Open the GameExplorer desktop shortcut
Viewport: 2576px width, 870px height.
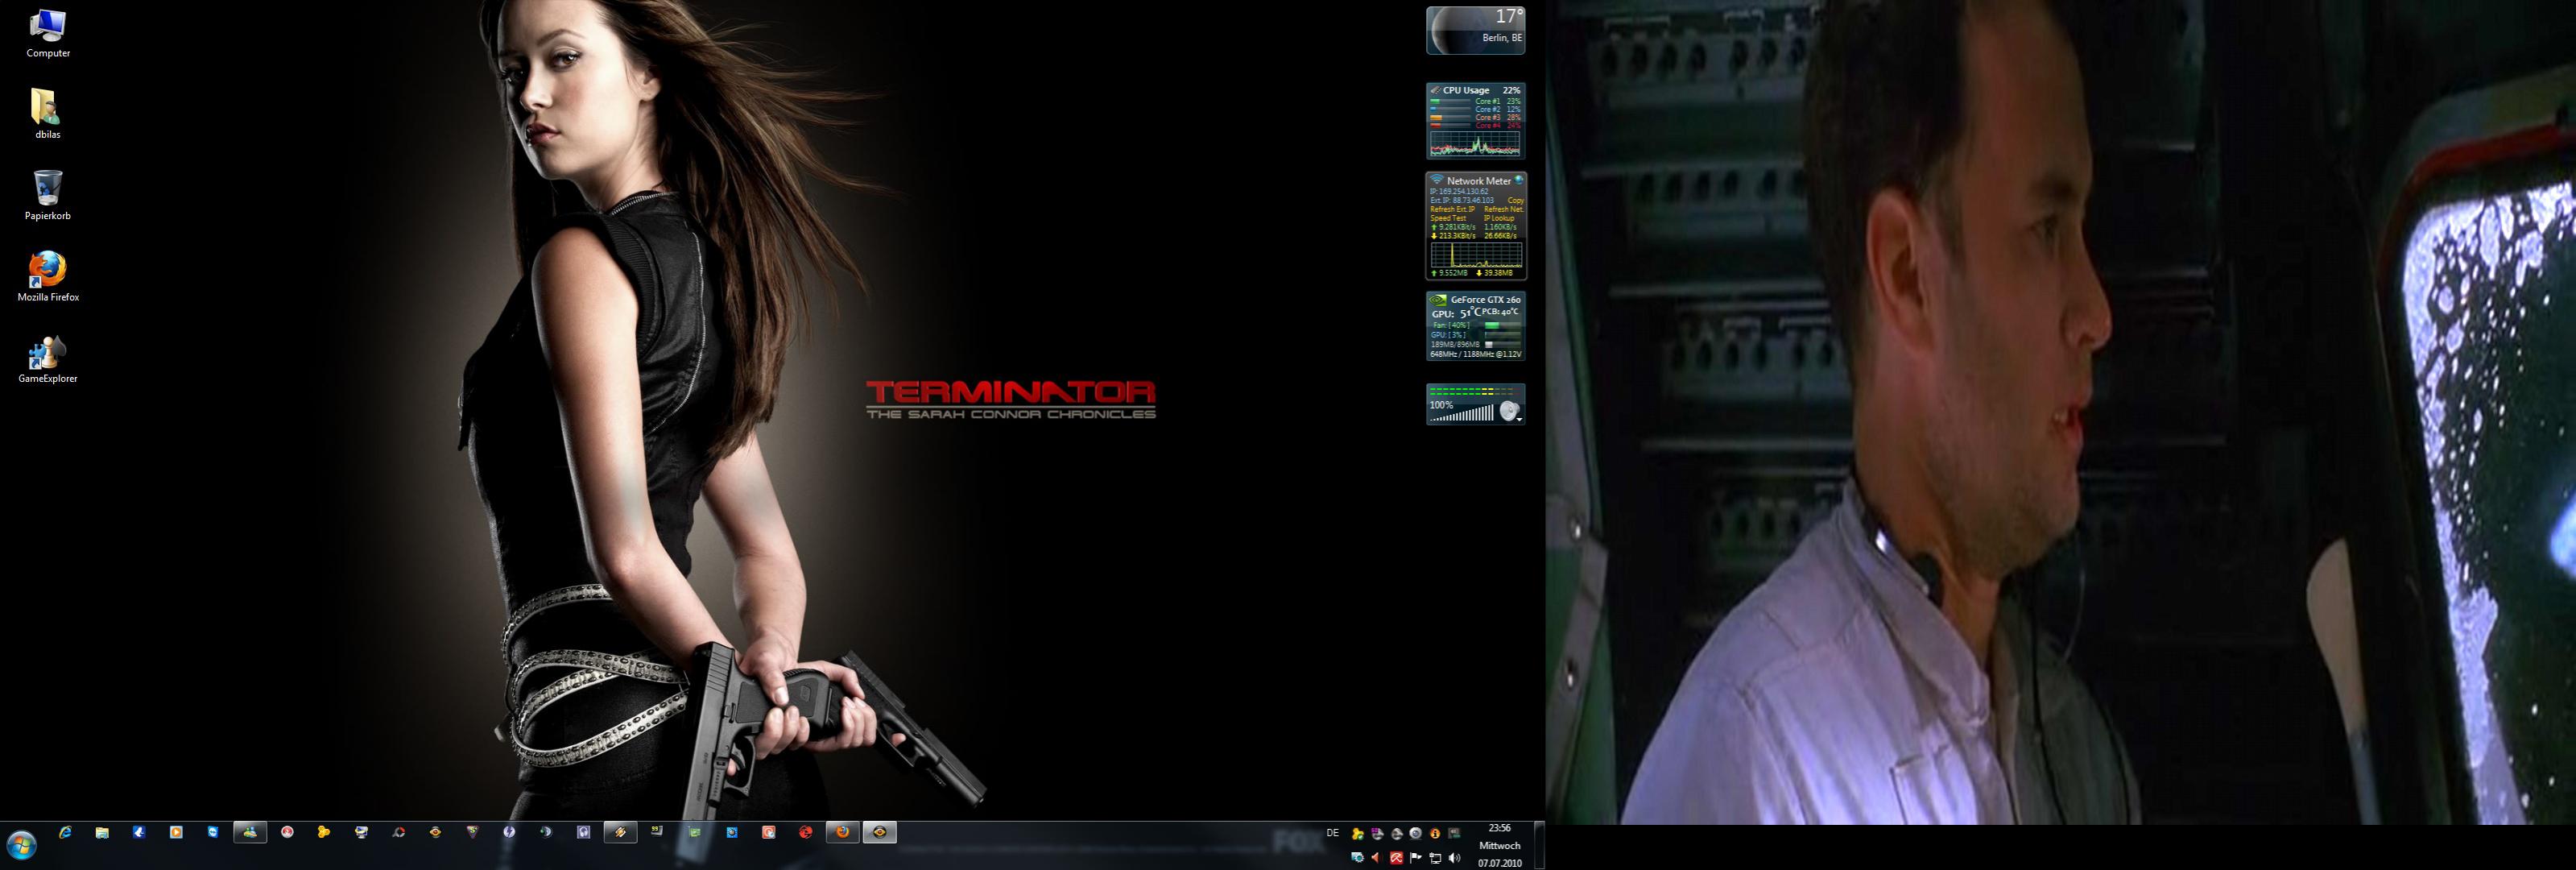[48, 359]
